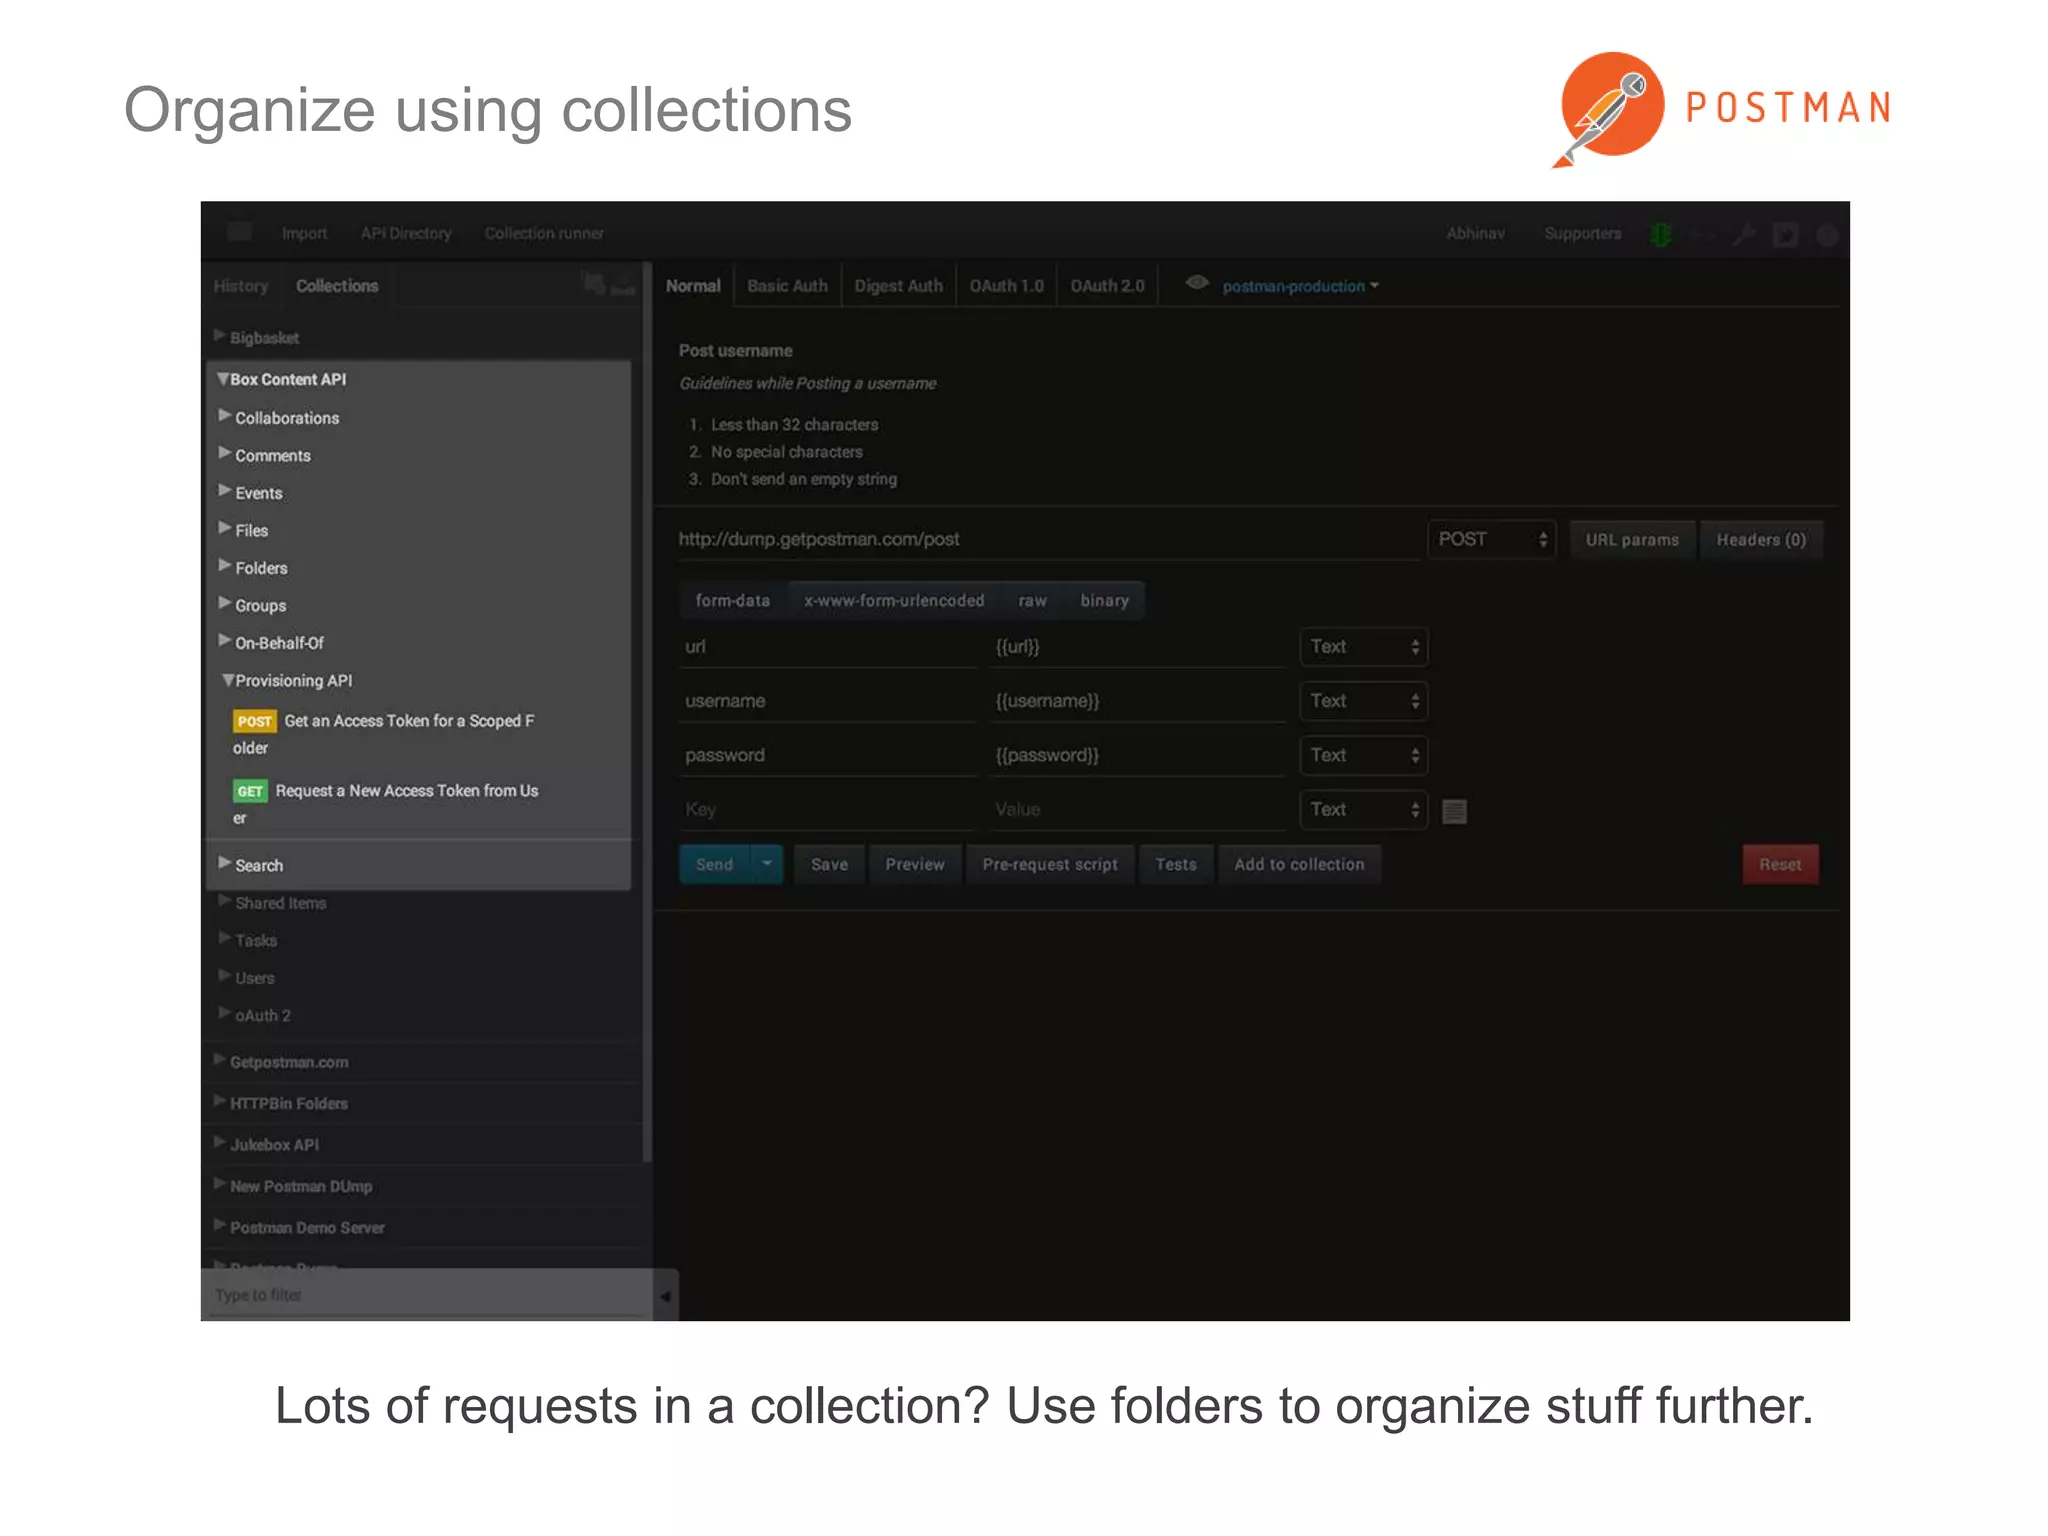Click the round icon at top right corner
The height and width of the screenshot is (1536, 2048).
click(x=1827, y=235)
